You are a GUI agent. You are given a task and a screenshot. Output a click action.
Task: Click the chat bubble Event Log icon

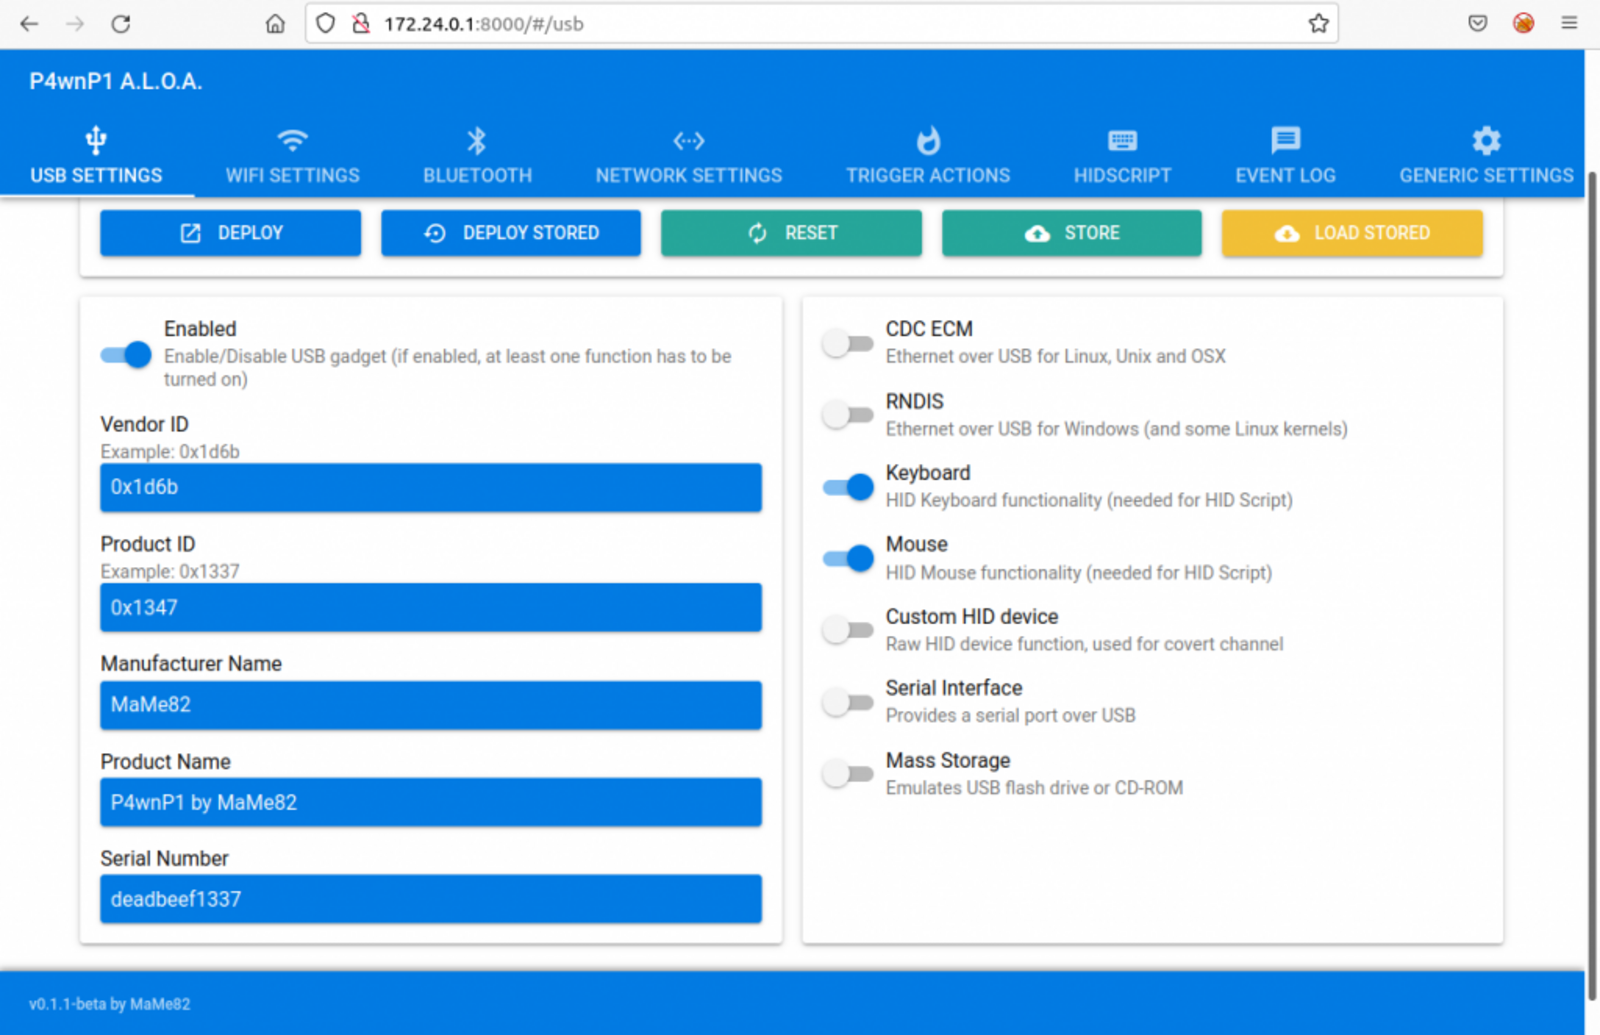point(1285,141)
